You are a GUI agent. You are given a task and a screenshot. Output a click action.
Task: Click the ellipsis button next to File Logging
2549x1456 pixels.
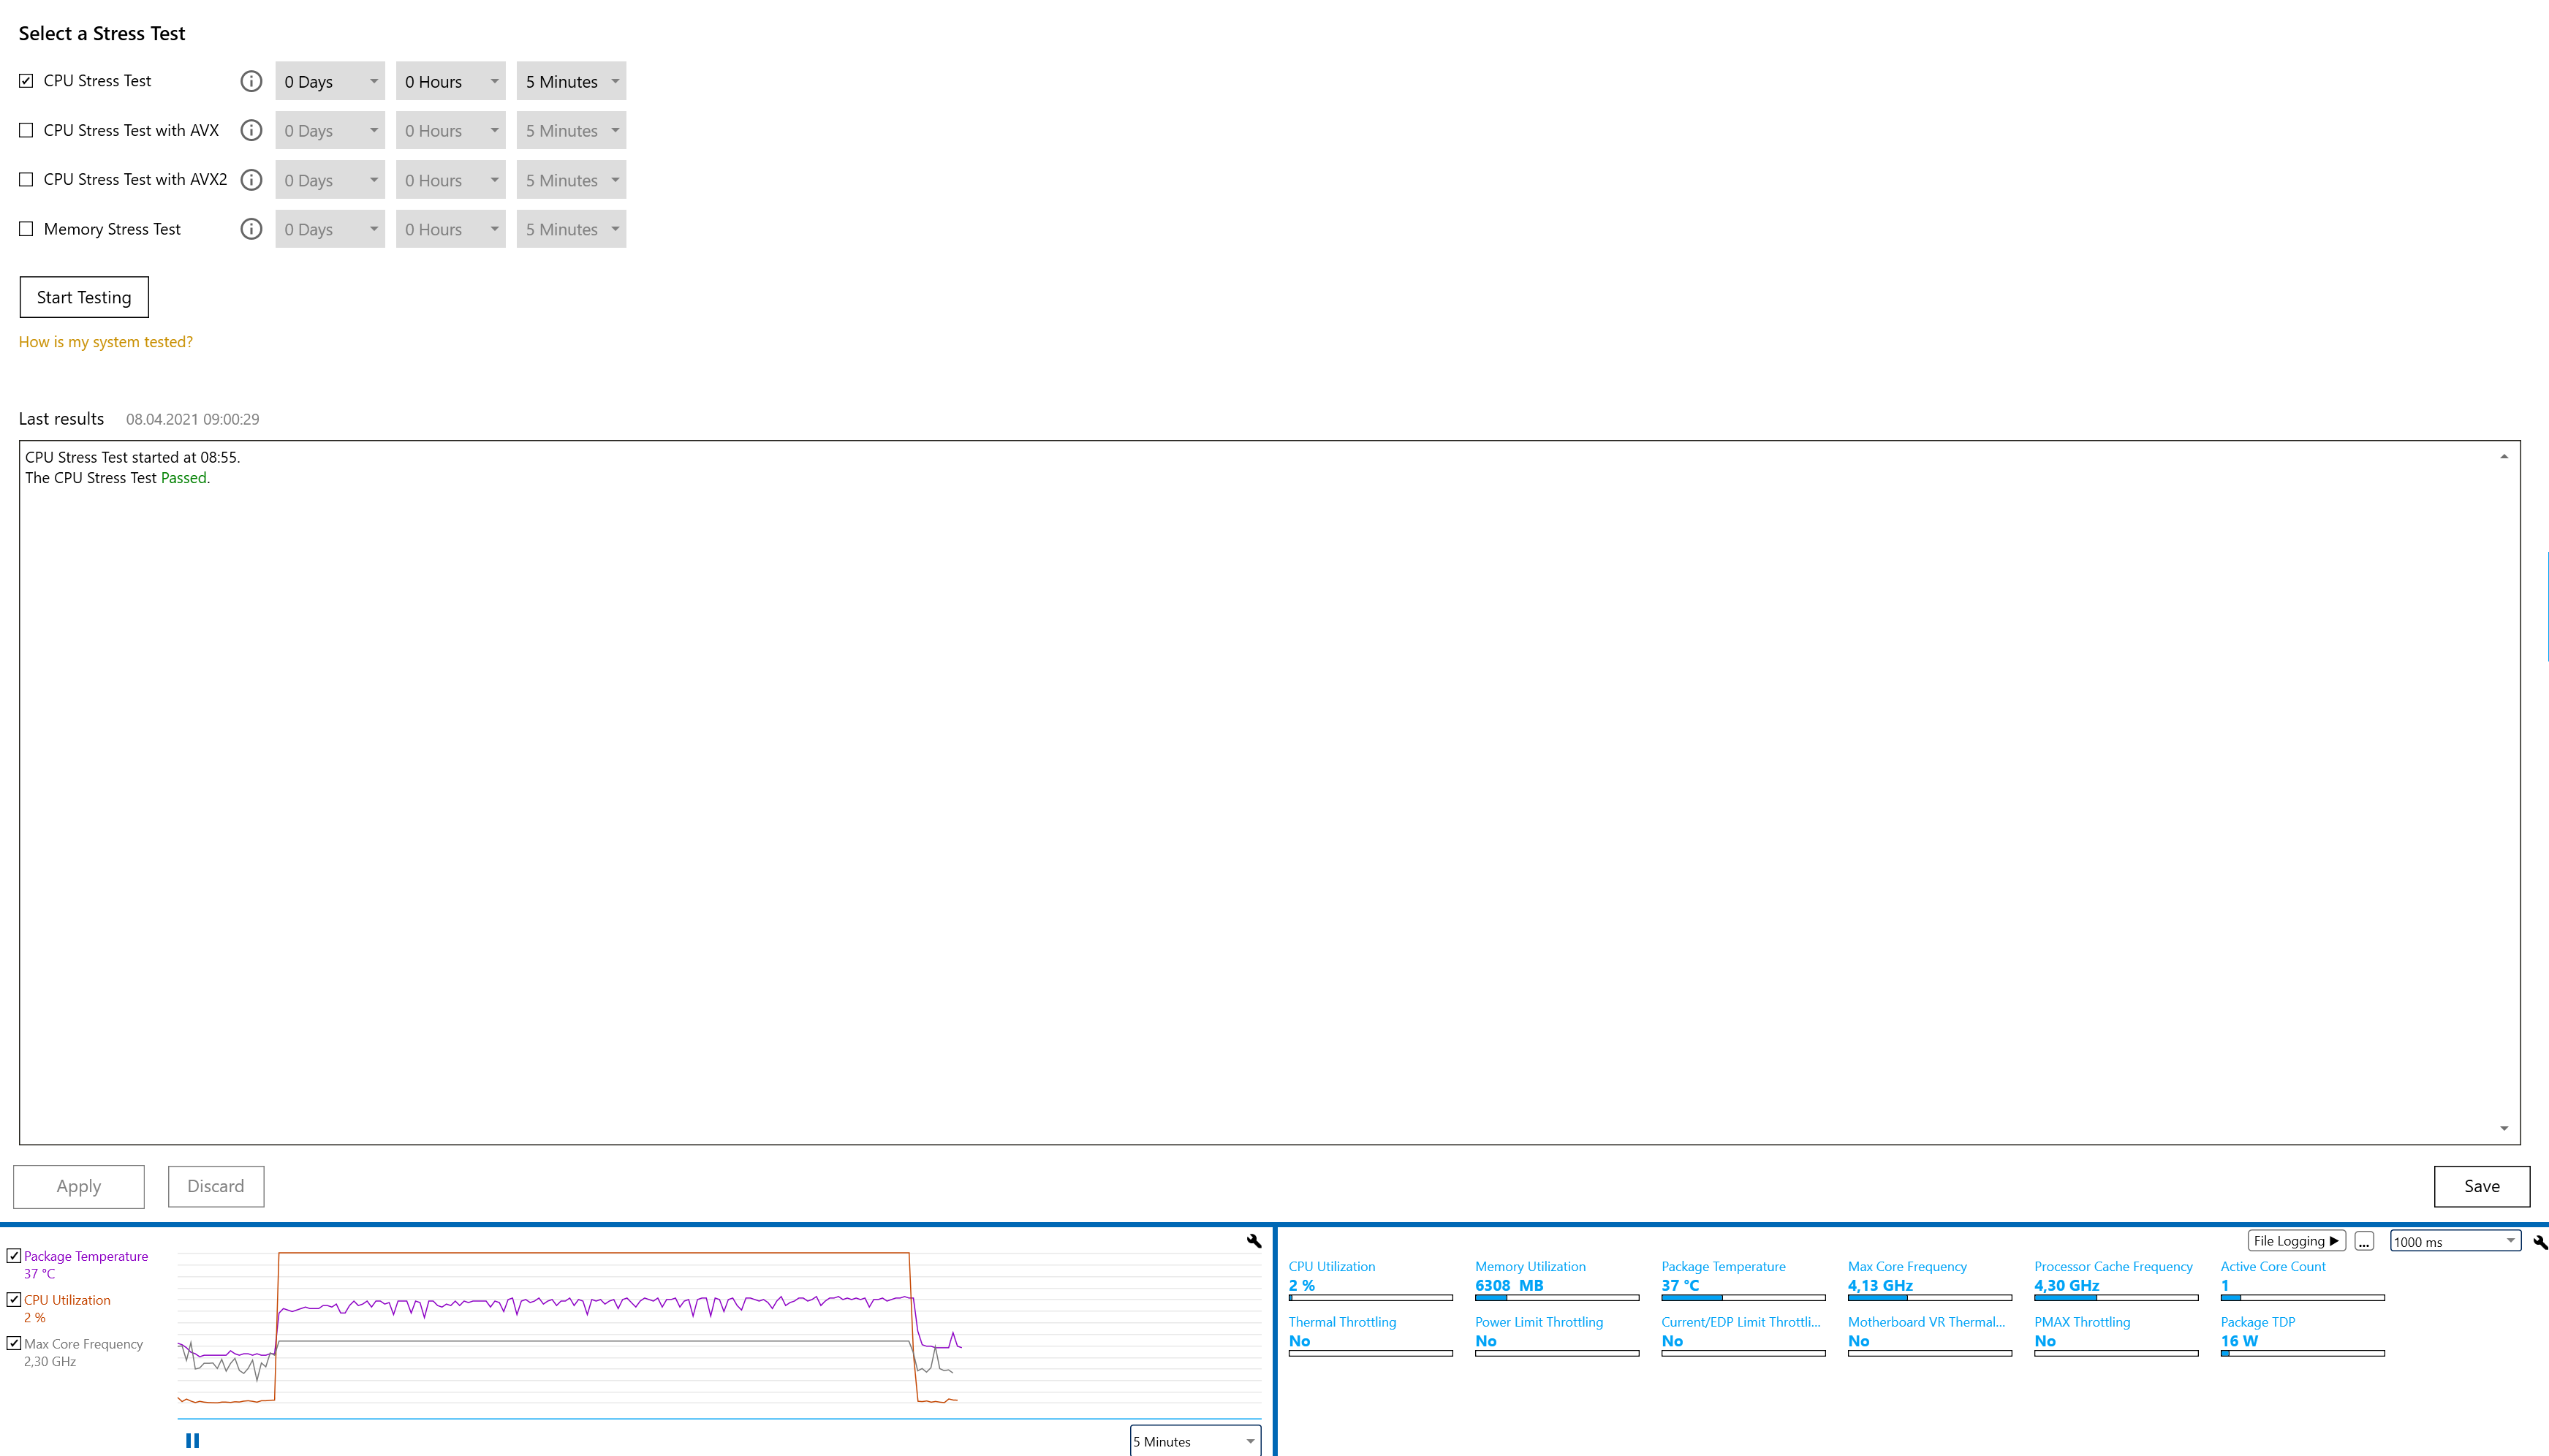pyautogui.click(x=2364, y=1241)
